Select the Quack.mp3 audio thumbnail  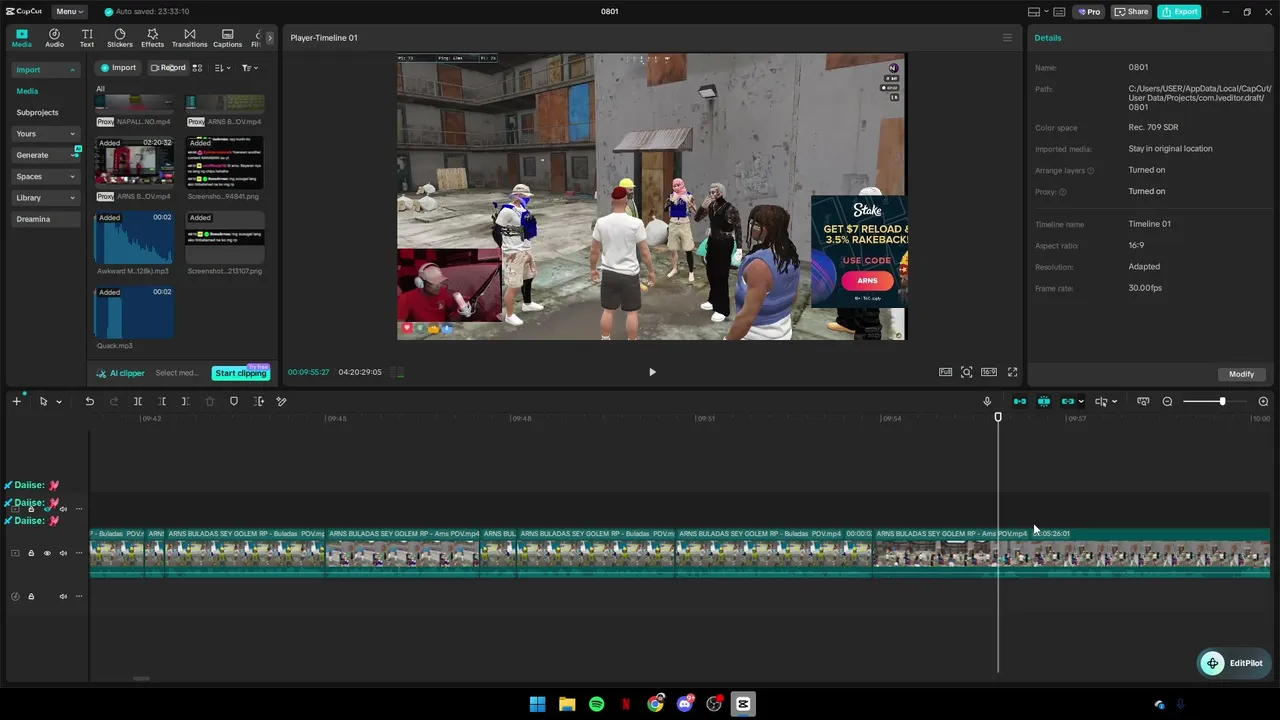tap(133, 312)
